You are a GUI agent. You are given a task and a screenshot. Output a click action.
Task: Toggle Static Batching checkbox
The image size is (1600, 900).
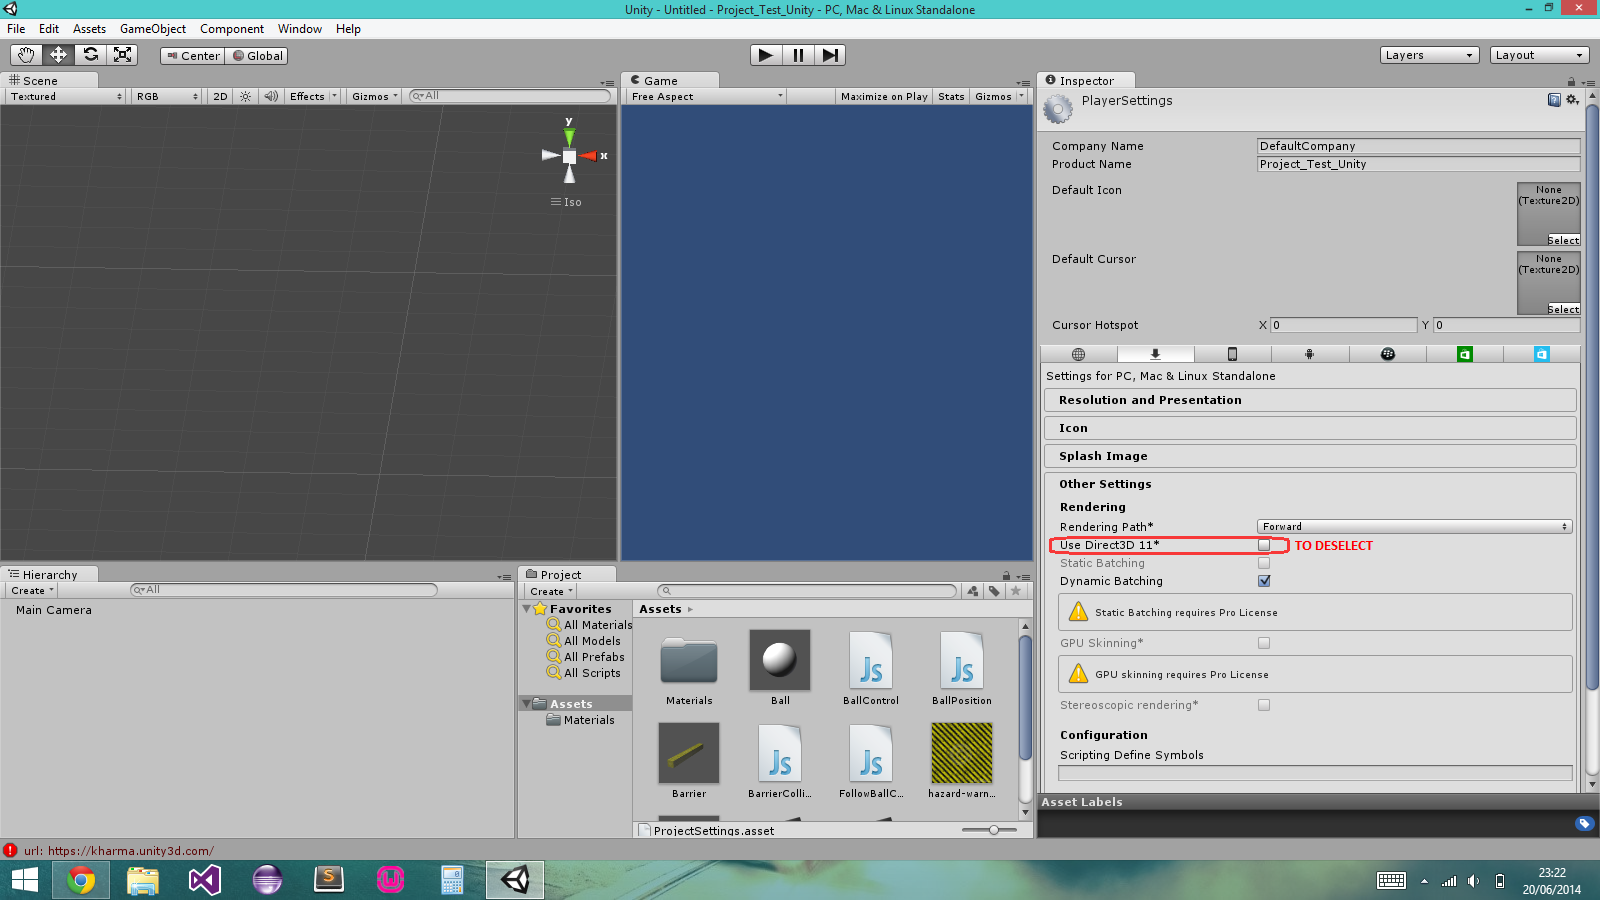point(1264,563)
